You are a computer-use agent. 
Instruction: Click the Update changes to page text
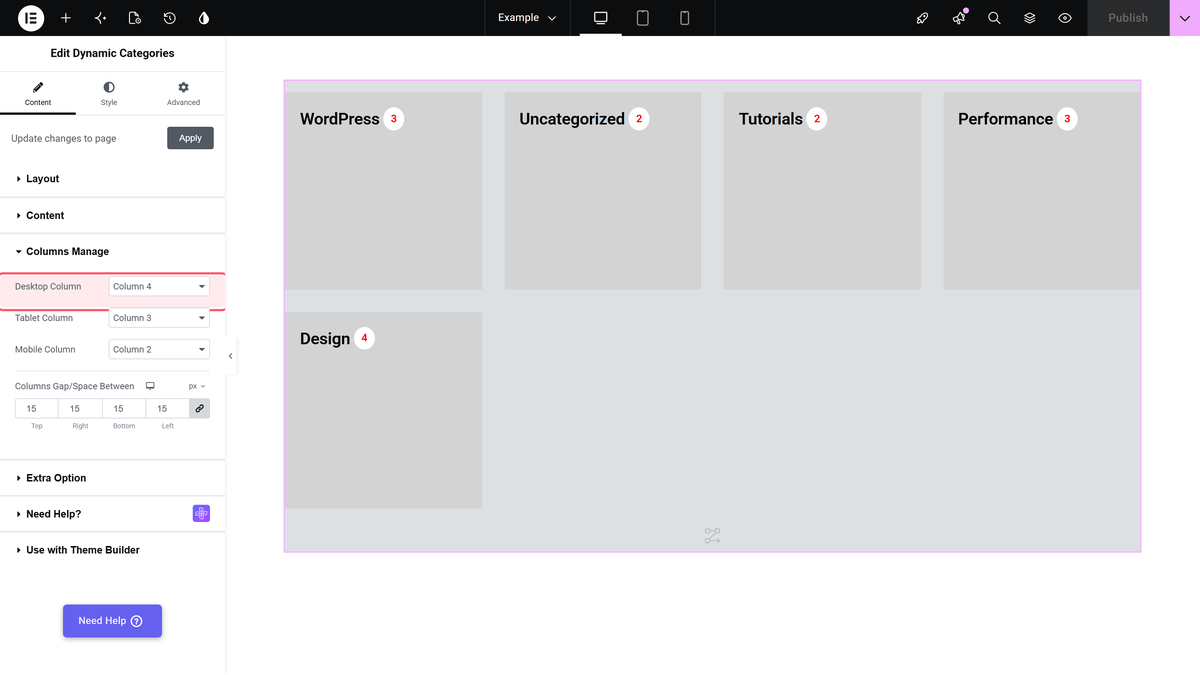coord(64,139)
